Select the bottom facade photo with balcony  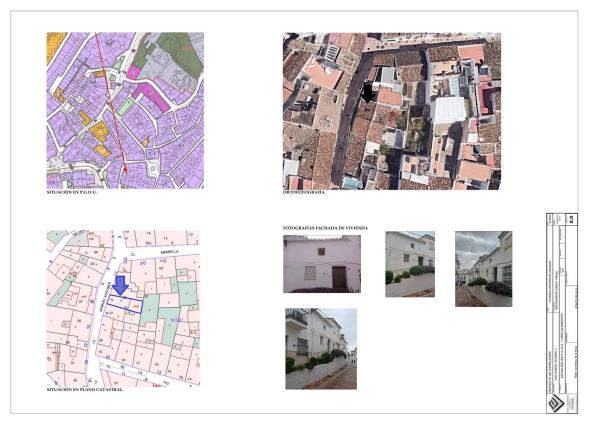click(x=321, y=348)
